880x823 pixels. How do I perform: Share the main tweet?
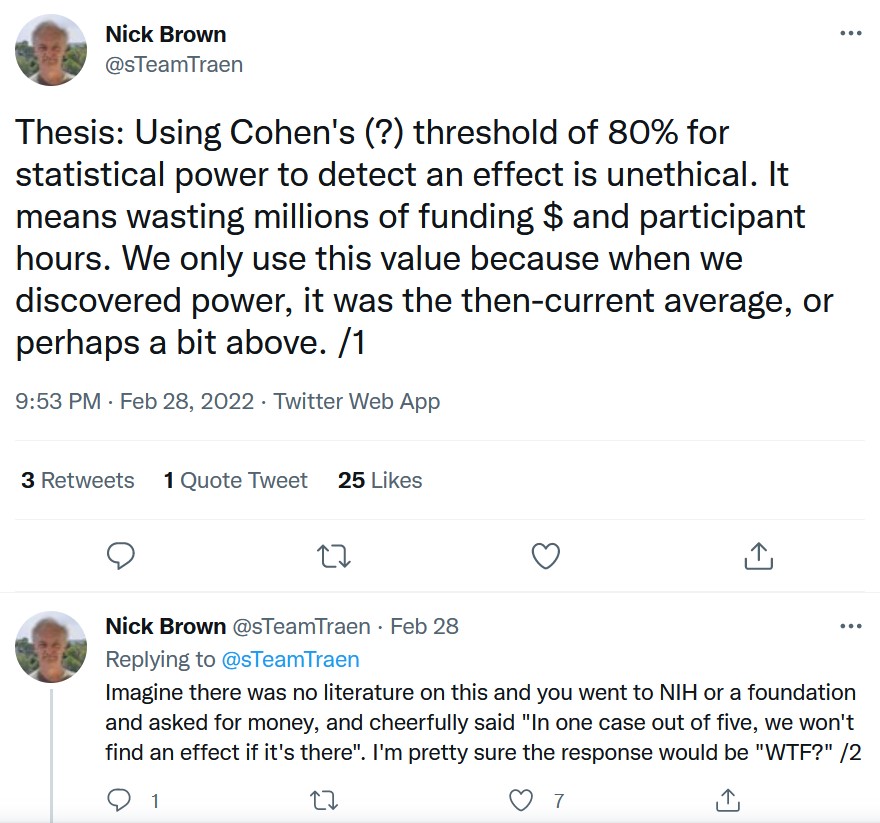(758, 556)
